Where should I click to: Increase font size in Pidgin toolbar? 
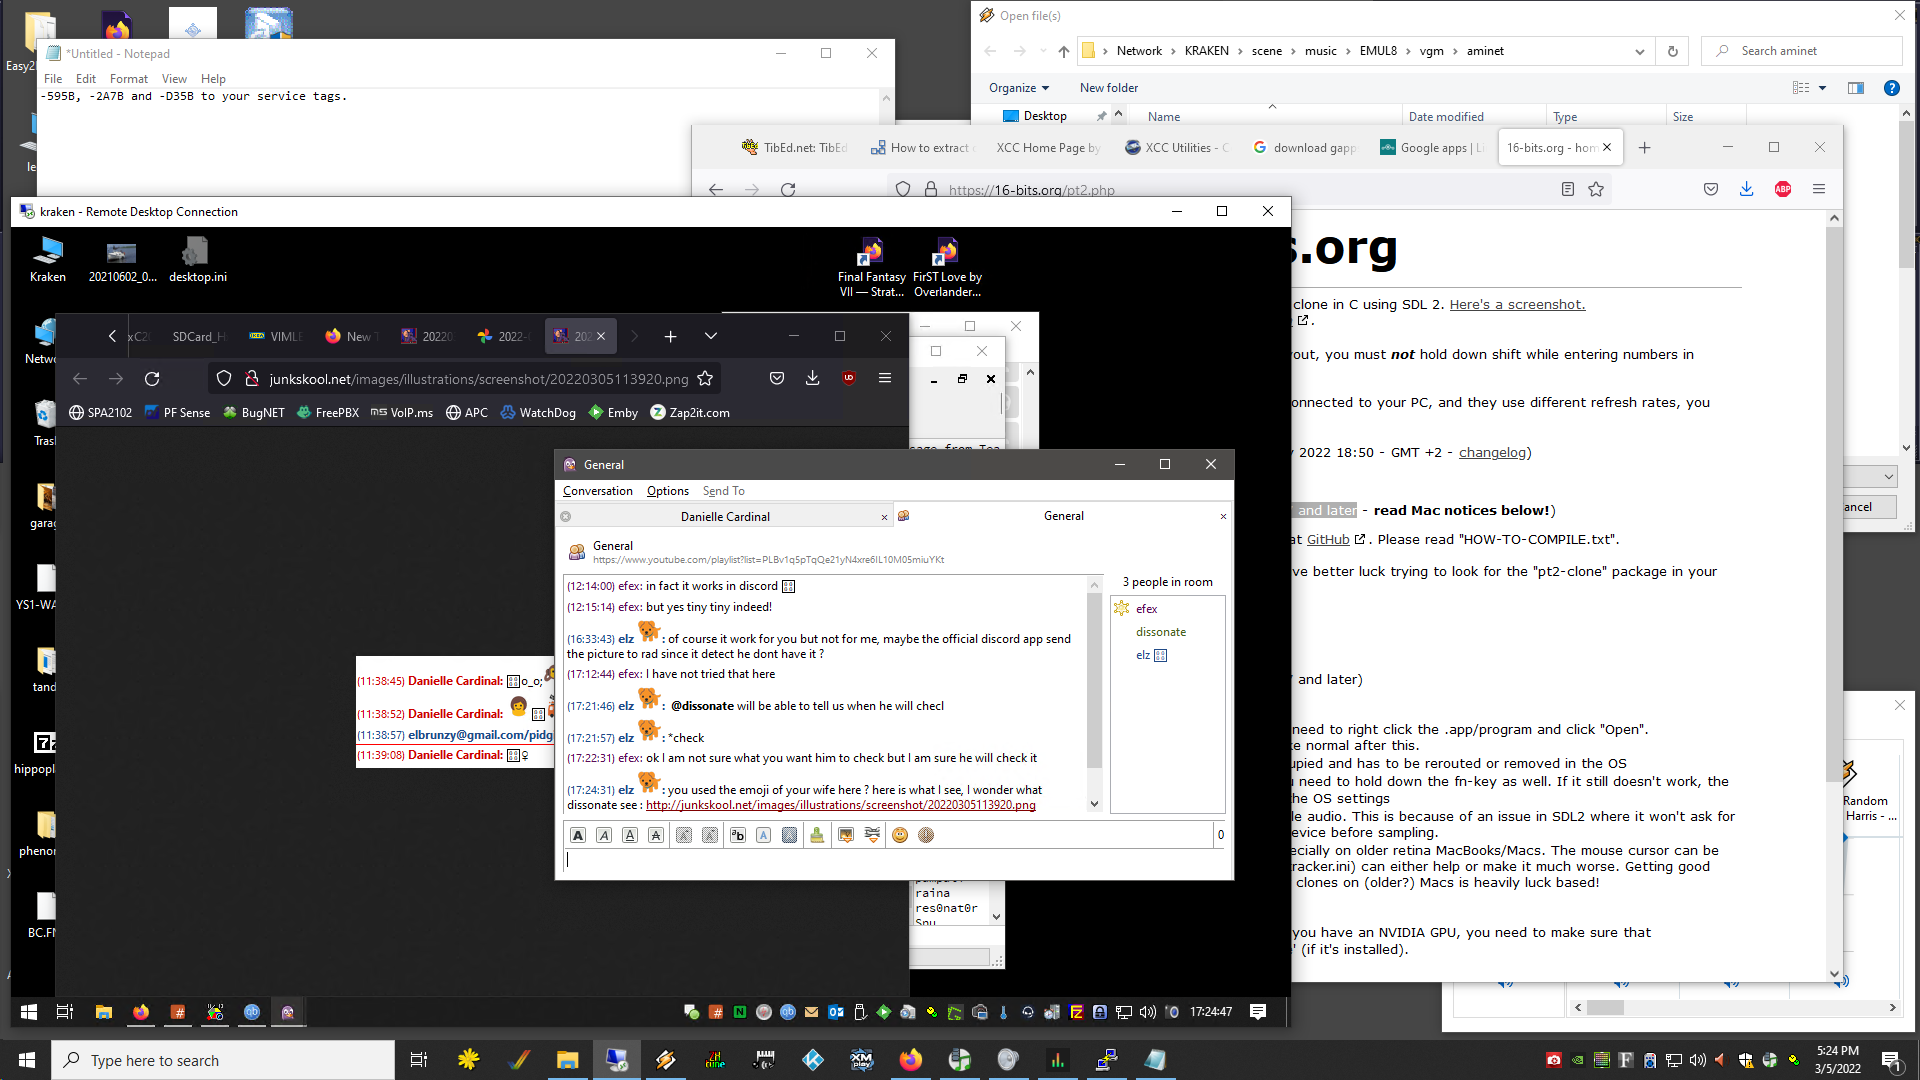[x=684, y=835]
